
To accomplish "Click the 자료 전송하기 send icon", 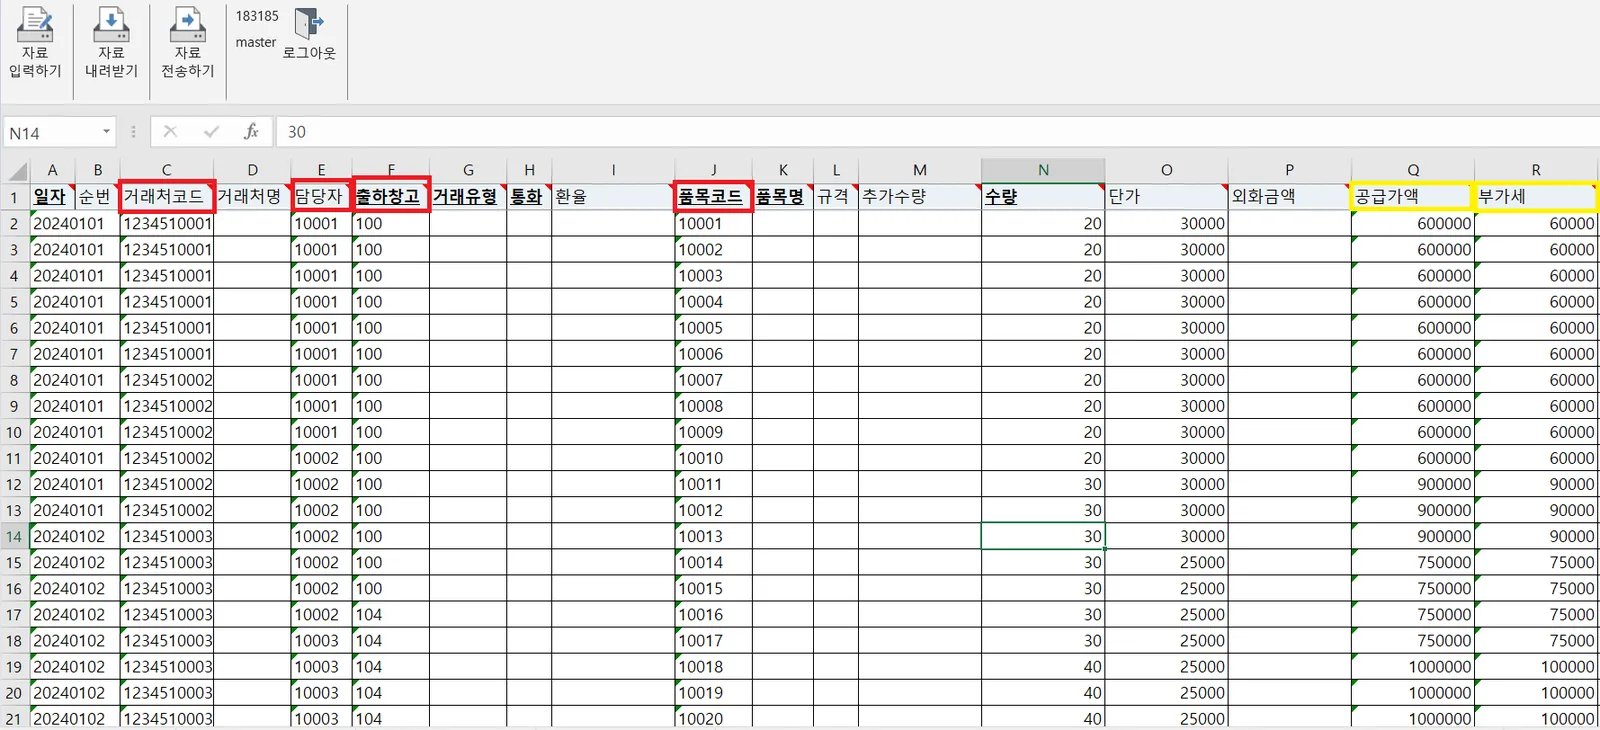I will (187, 25).
